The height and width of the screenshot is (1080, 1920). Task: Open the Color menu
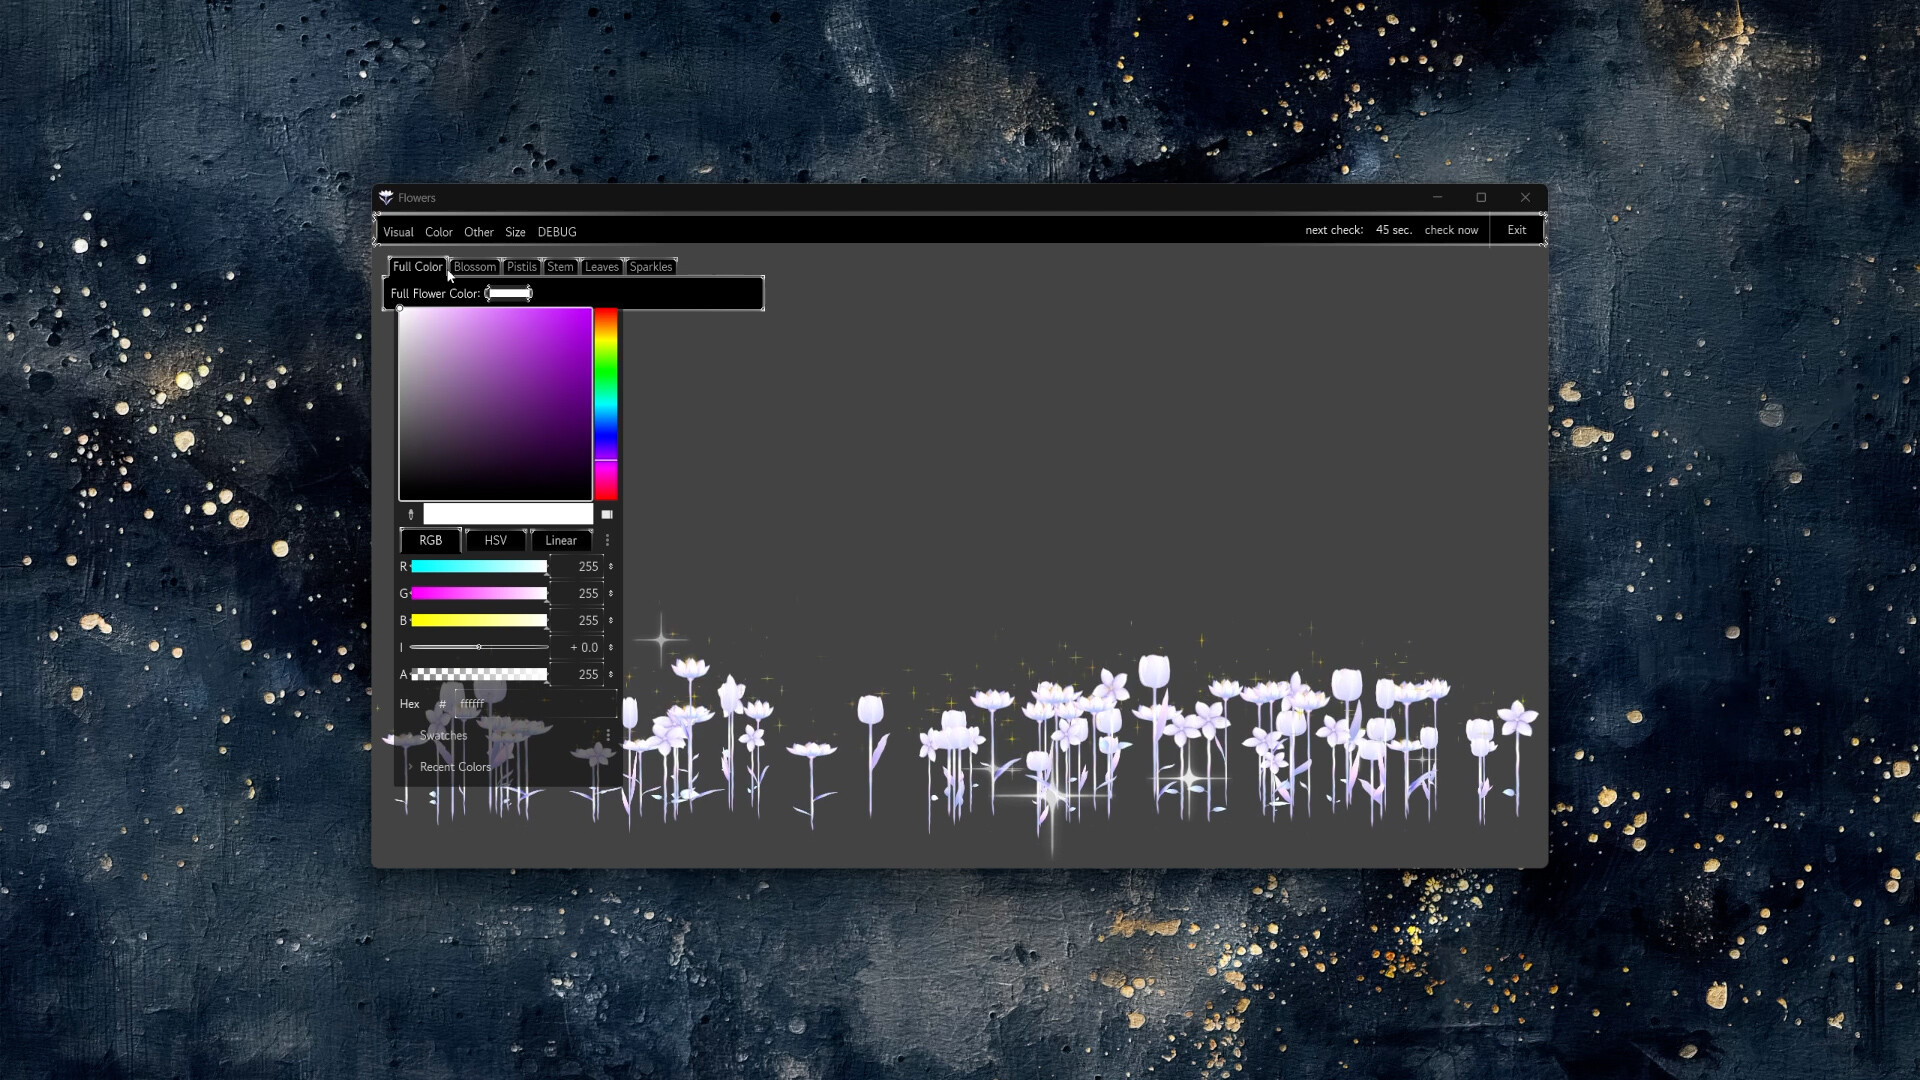438,231
